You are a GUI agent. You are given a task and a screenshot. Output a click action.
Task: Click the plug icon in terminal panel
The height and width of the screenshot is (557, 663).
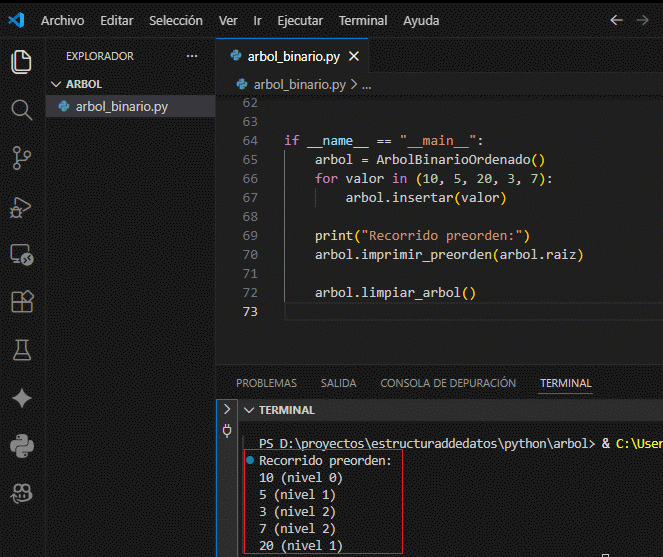(x=227, y=432)
